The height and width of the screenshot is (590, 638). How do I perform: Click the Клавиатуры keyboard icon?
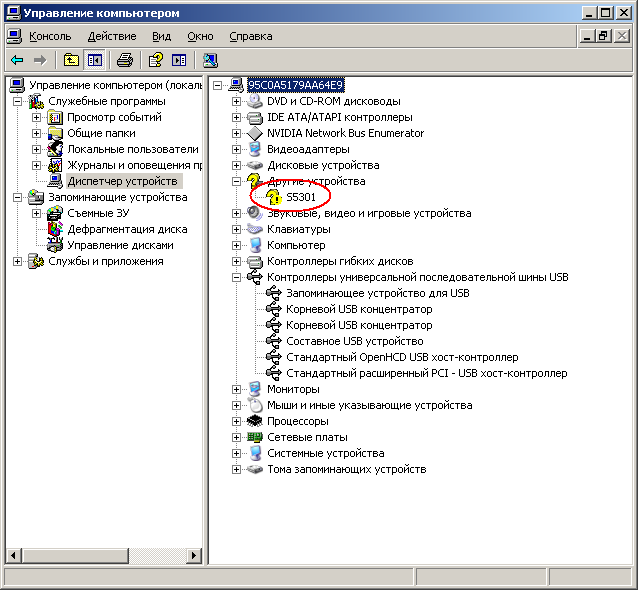255,229
